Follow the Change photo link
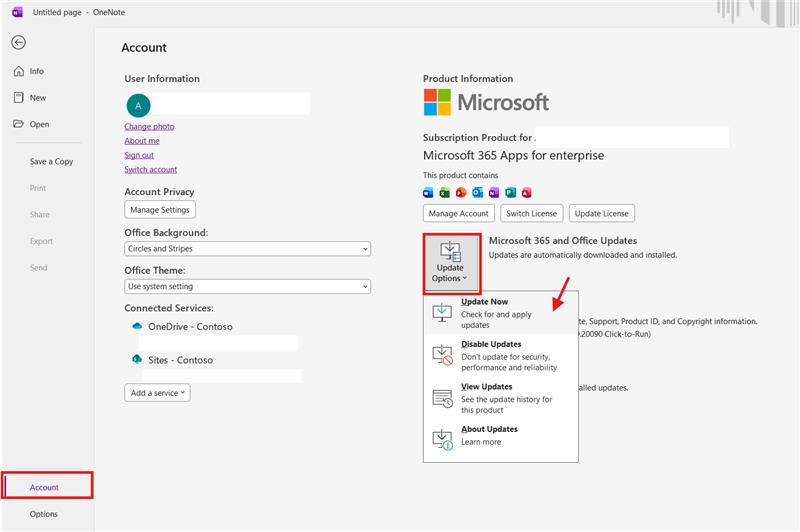The height and width of the screenshot is (532, 800). (149, 126)
